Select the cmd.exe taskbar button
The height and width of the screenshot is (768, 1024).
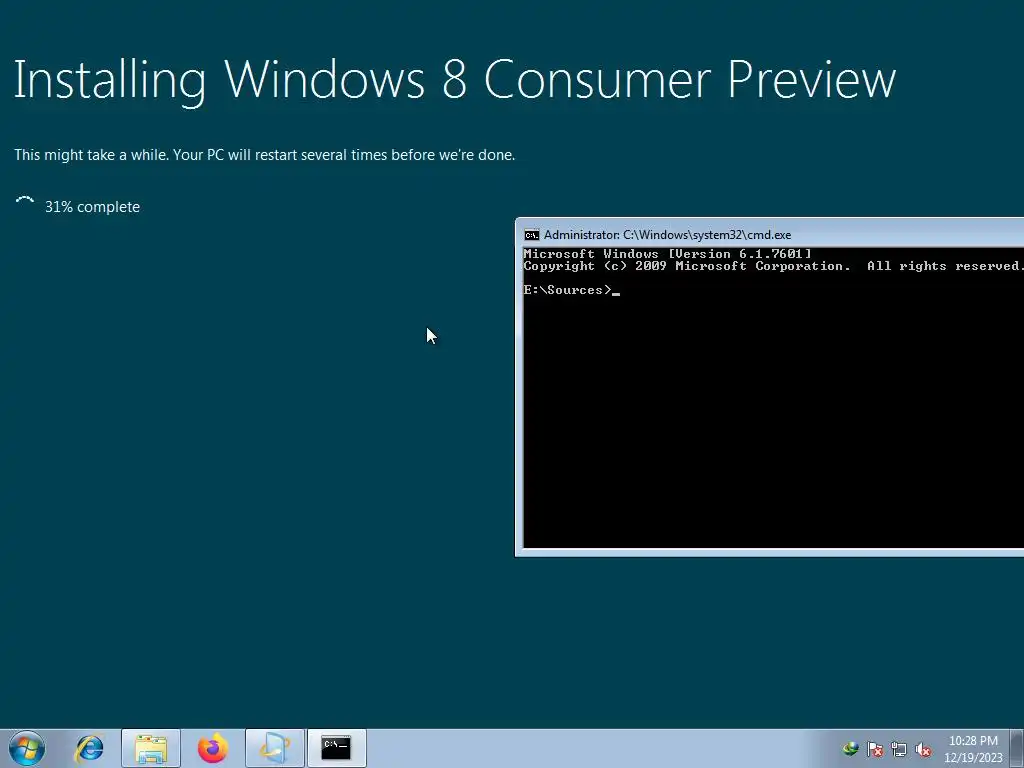pos(337,748)
